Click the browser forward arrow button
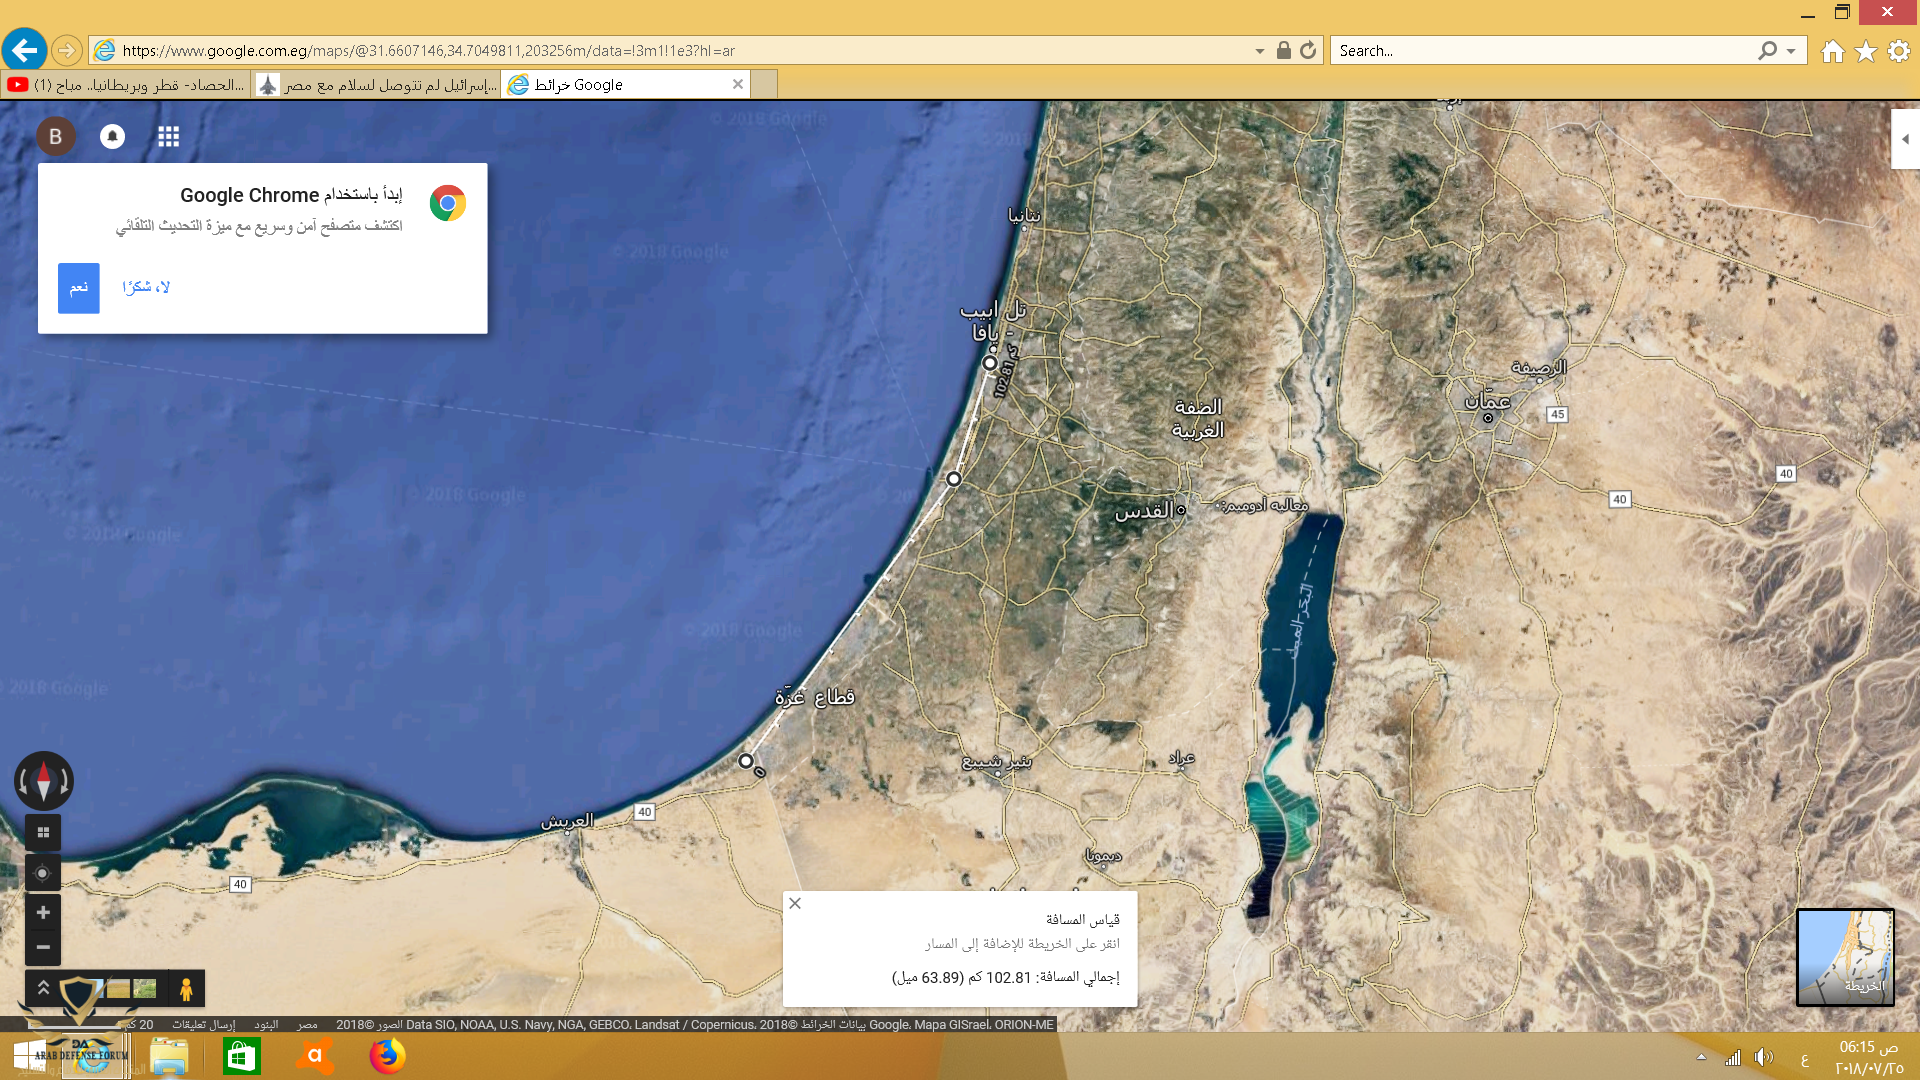1920x1080 pixels. (x=66, y=50)
